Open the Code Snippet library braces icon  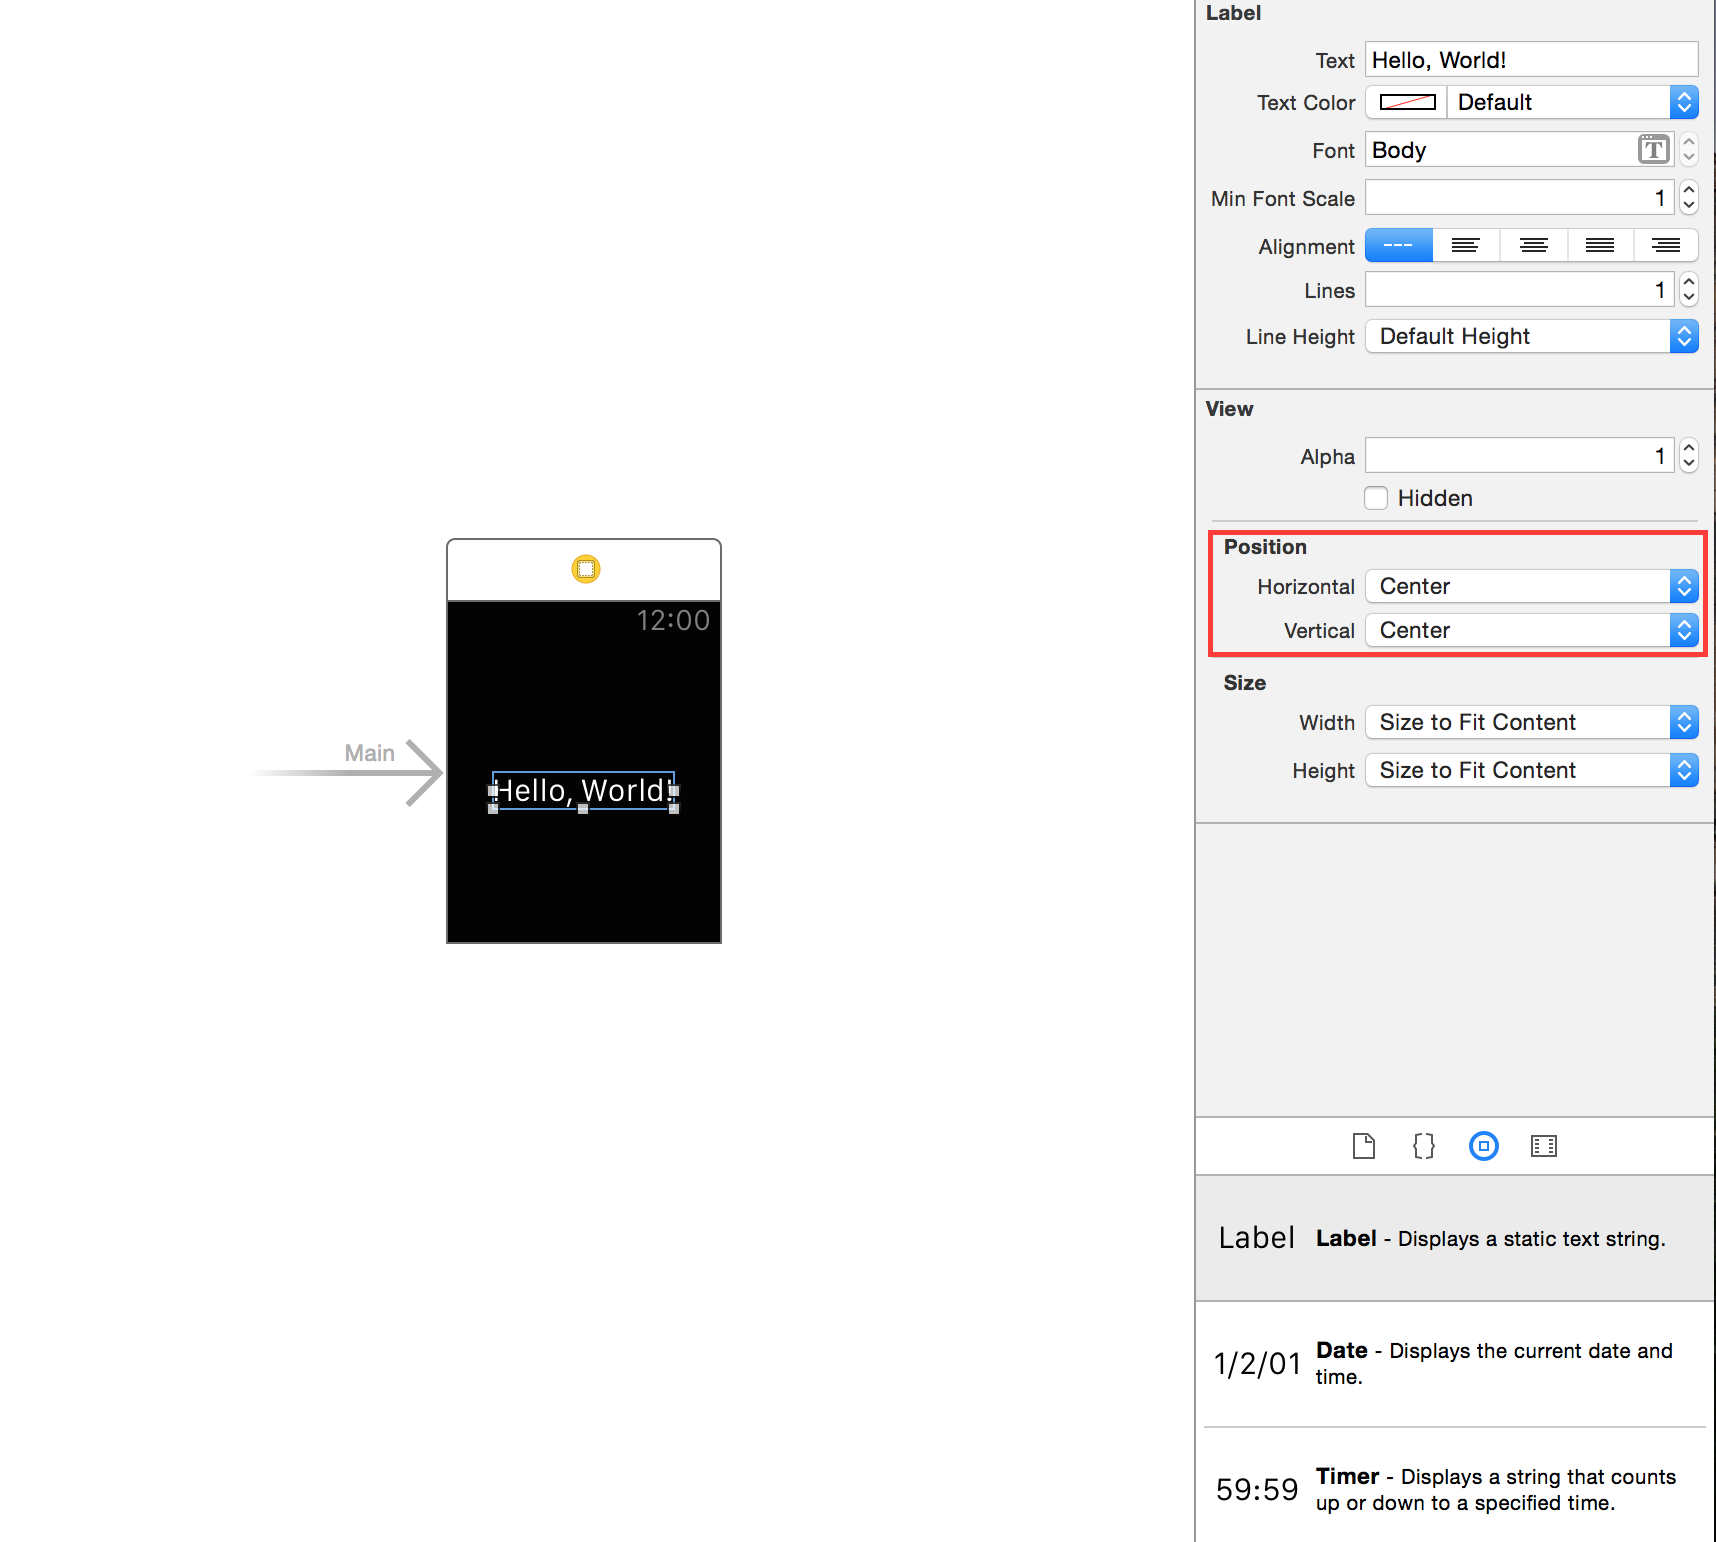tap(1424, 1146)
